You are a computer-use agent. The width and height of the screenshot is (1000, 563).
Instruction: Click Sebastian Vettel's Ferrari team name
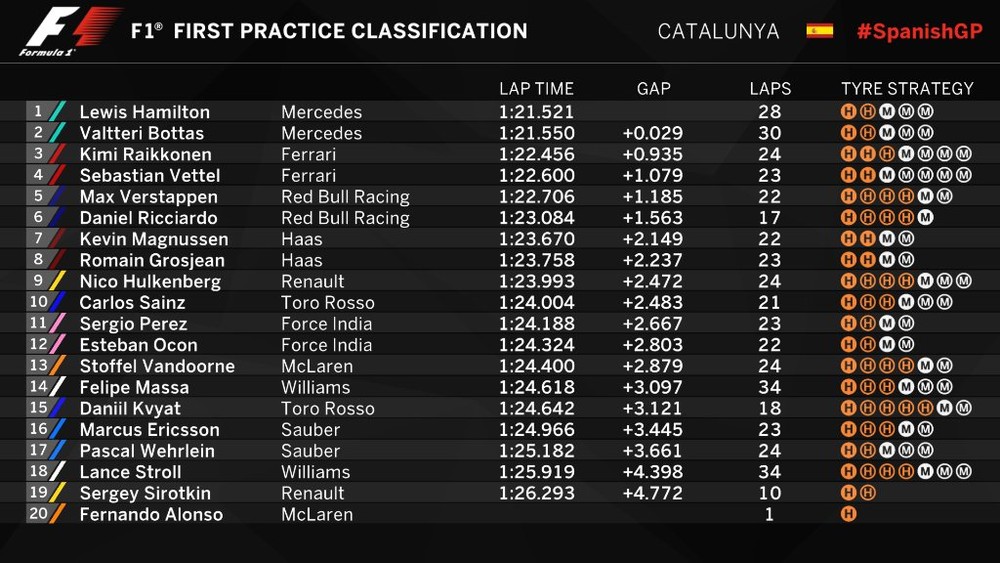(x=308, y=175)
